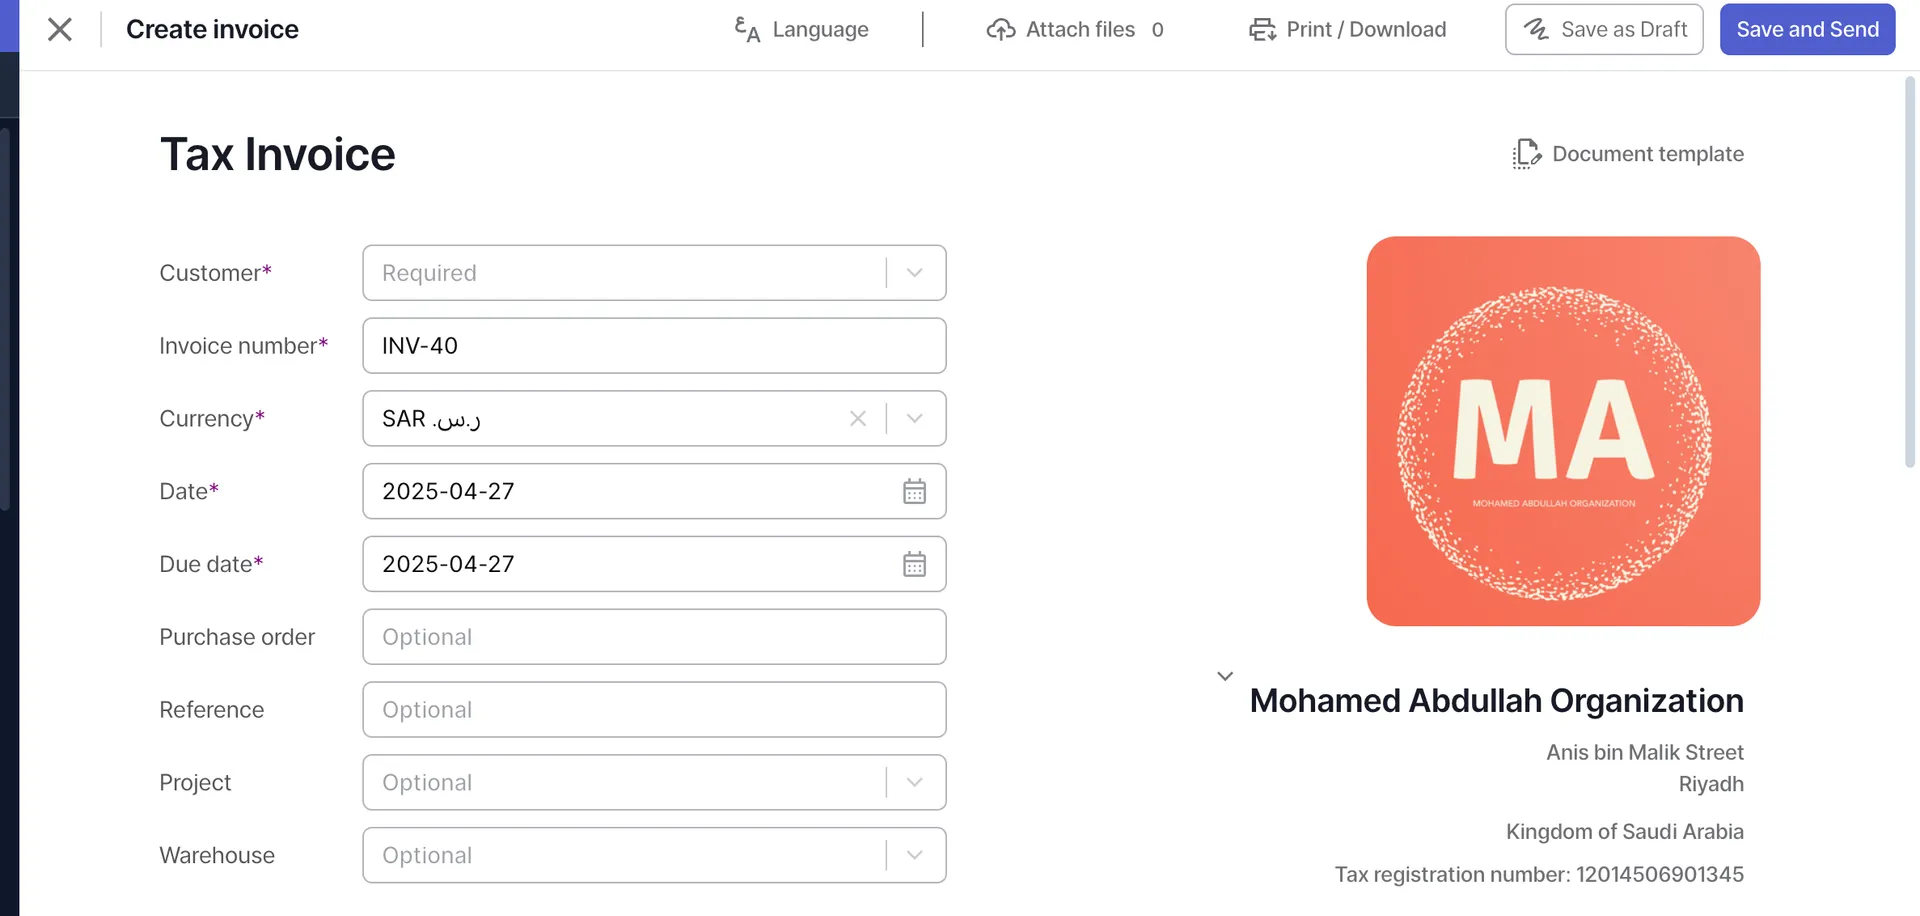Expand the Warehouse dropdown
This screenshot has width=1920, height=916.
[x=913, y=855]
